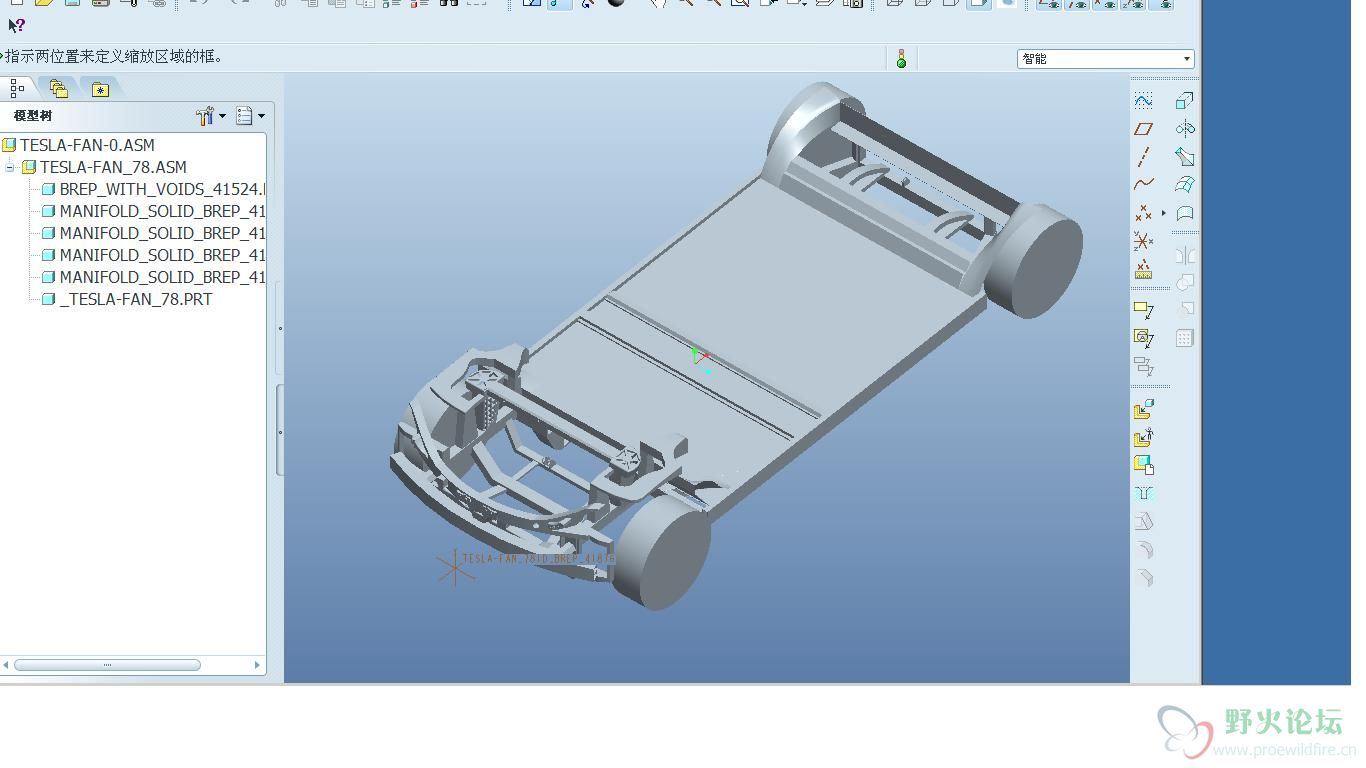This screenshot has width=1366, height=768.
Task: Click the Create Component icon
Action: (x=1144, y=437)
